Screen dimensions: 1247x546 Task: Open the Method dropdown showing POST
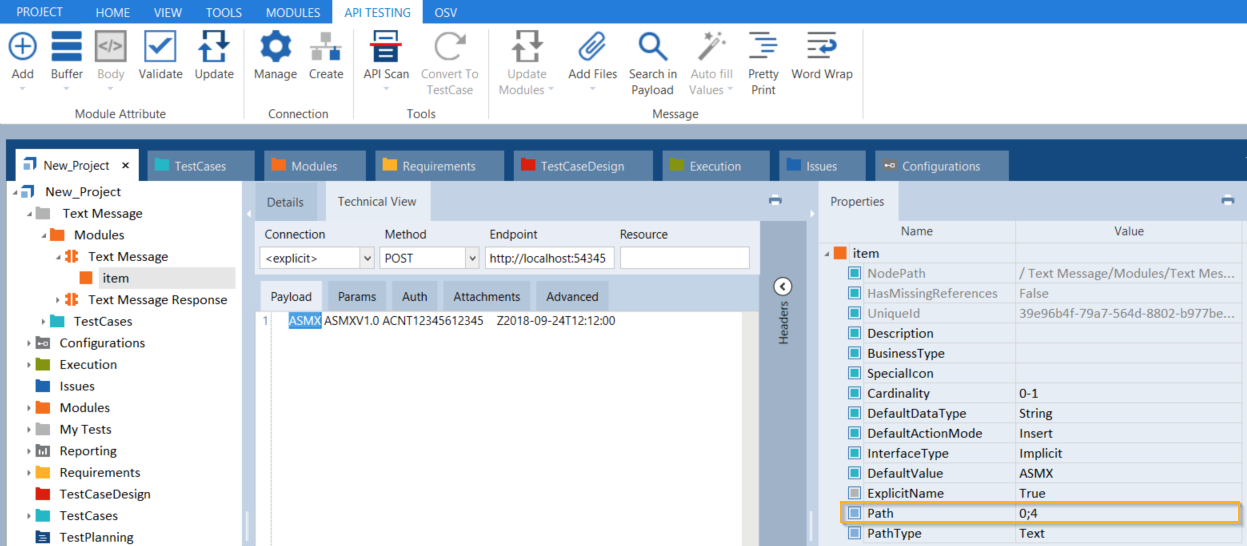point(472,258)
